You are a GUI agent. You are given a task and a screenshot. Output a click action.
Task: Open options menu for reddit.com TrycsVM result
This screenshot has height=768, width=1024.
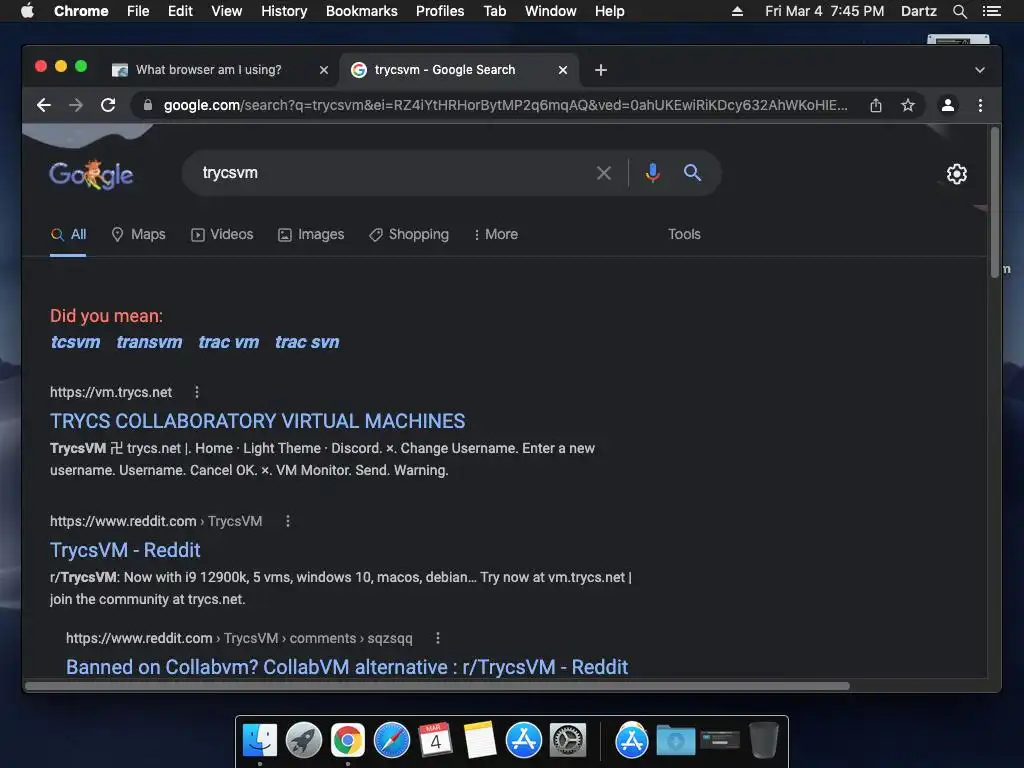coord(287,521)
